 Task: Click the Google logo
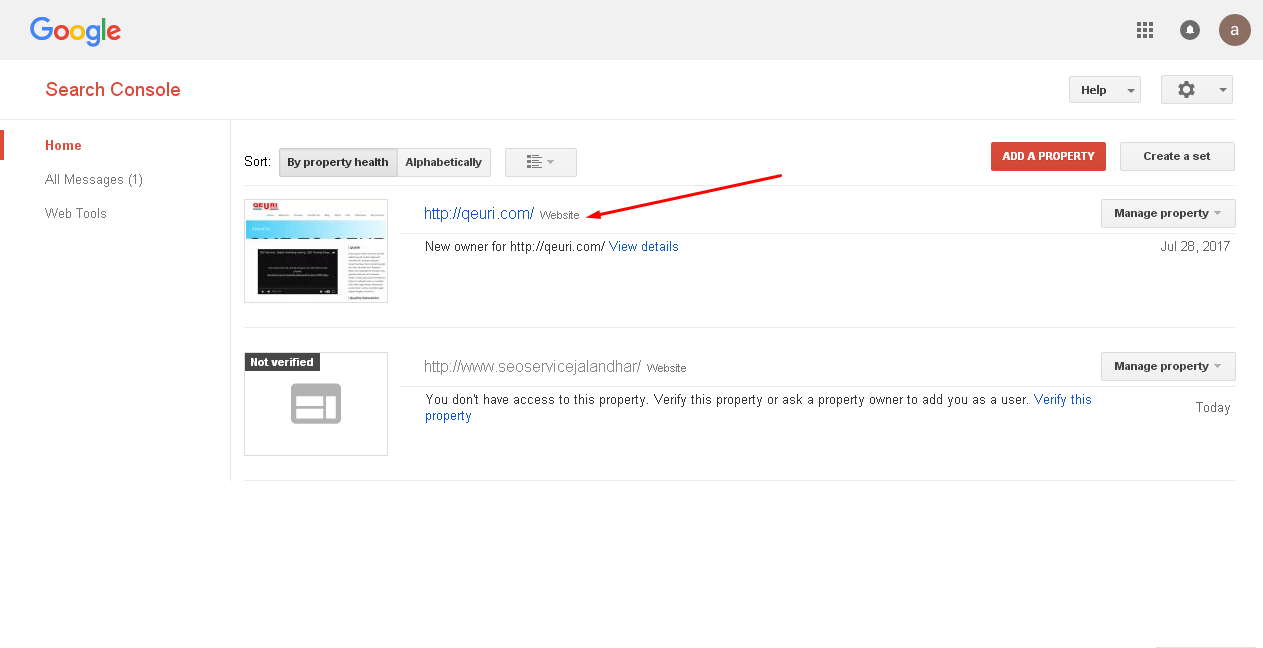coord(75,32)
